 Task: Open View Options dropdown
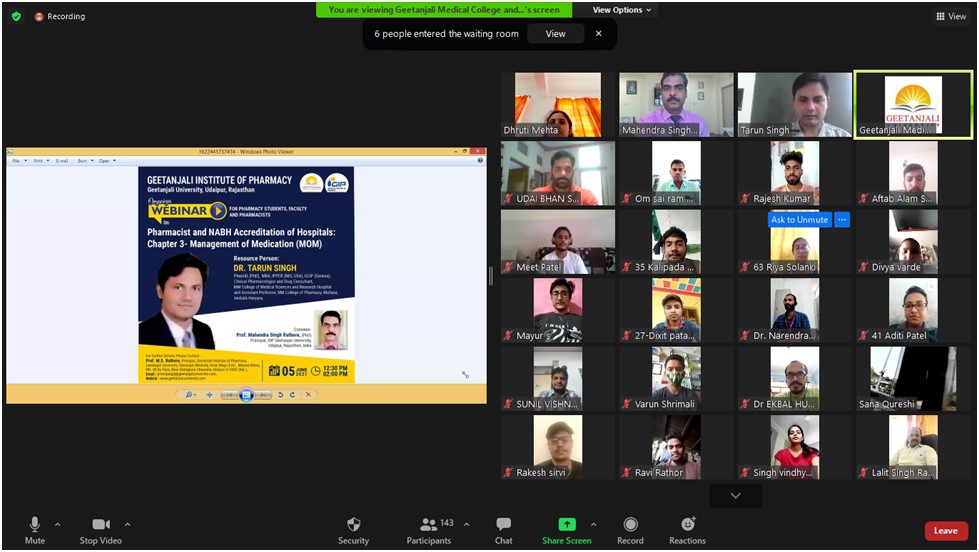click(621, 10)
